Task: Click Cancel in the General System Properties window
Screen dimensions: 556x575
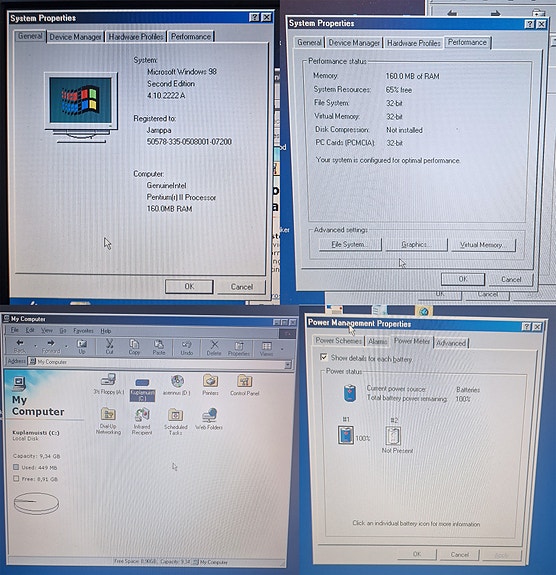Action: click(242, 287)
